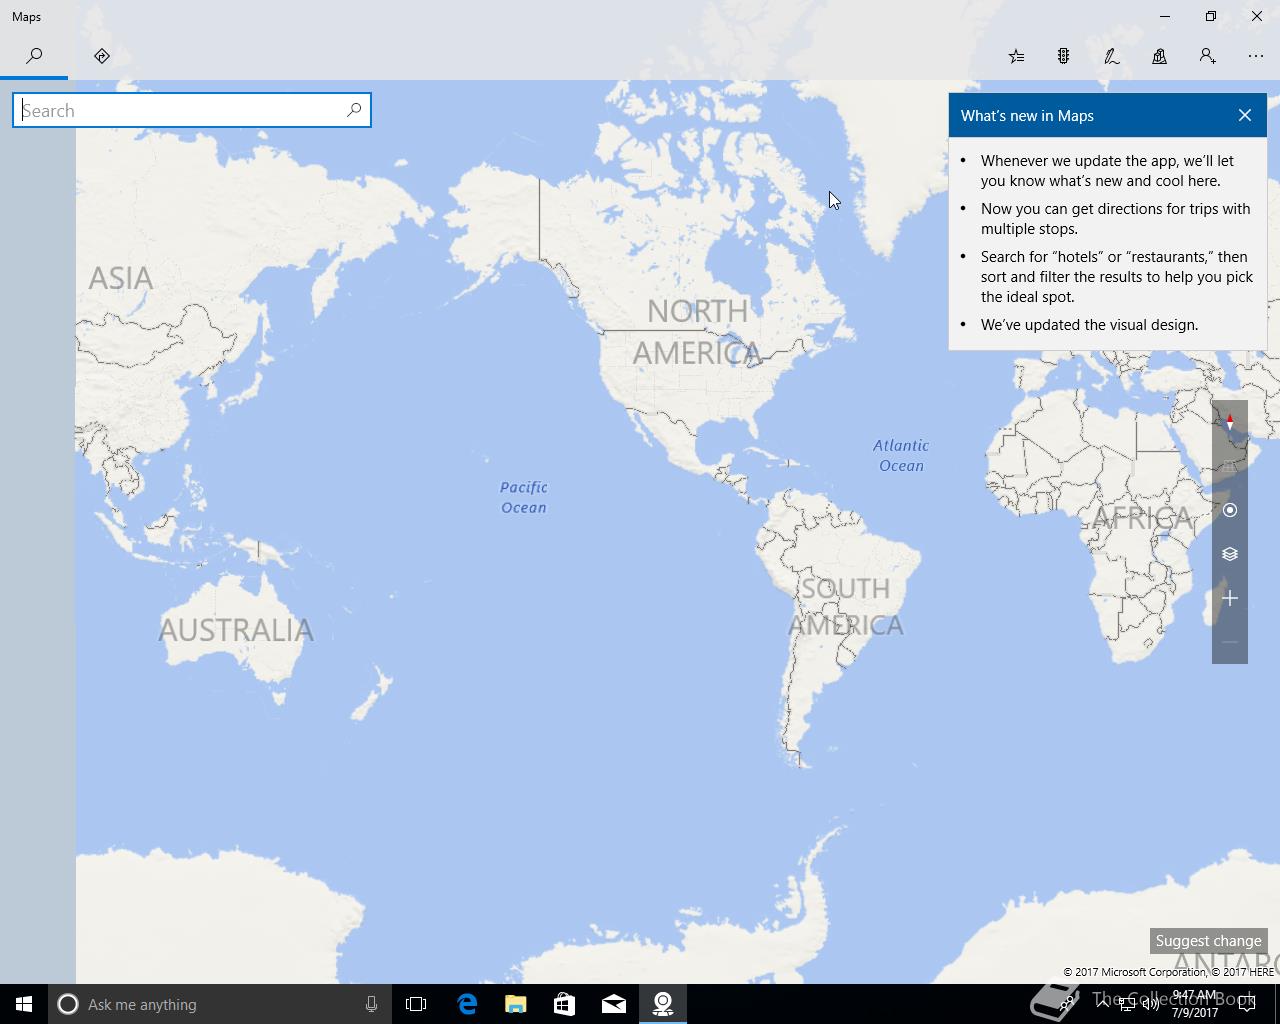Click the compass rotate-to-north control
The height and width of the screenshot is (1024, 1280).
(x=1230, y=423)
